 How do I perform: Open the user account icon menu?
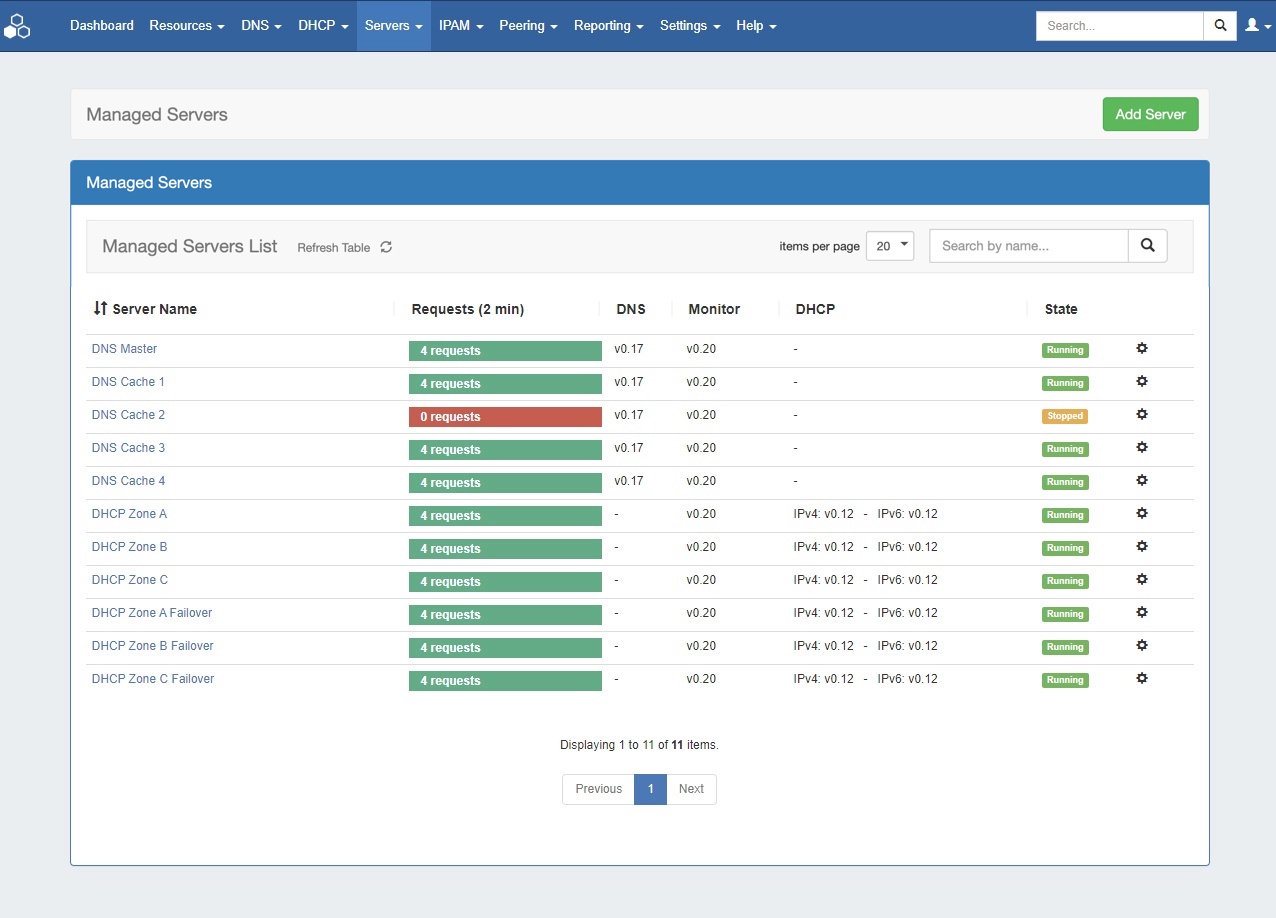pos(1255,26)
